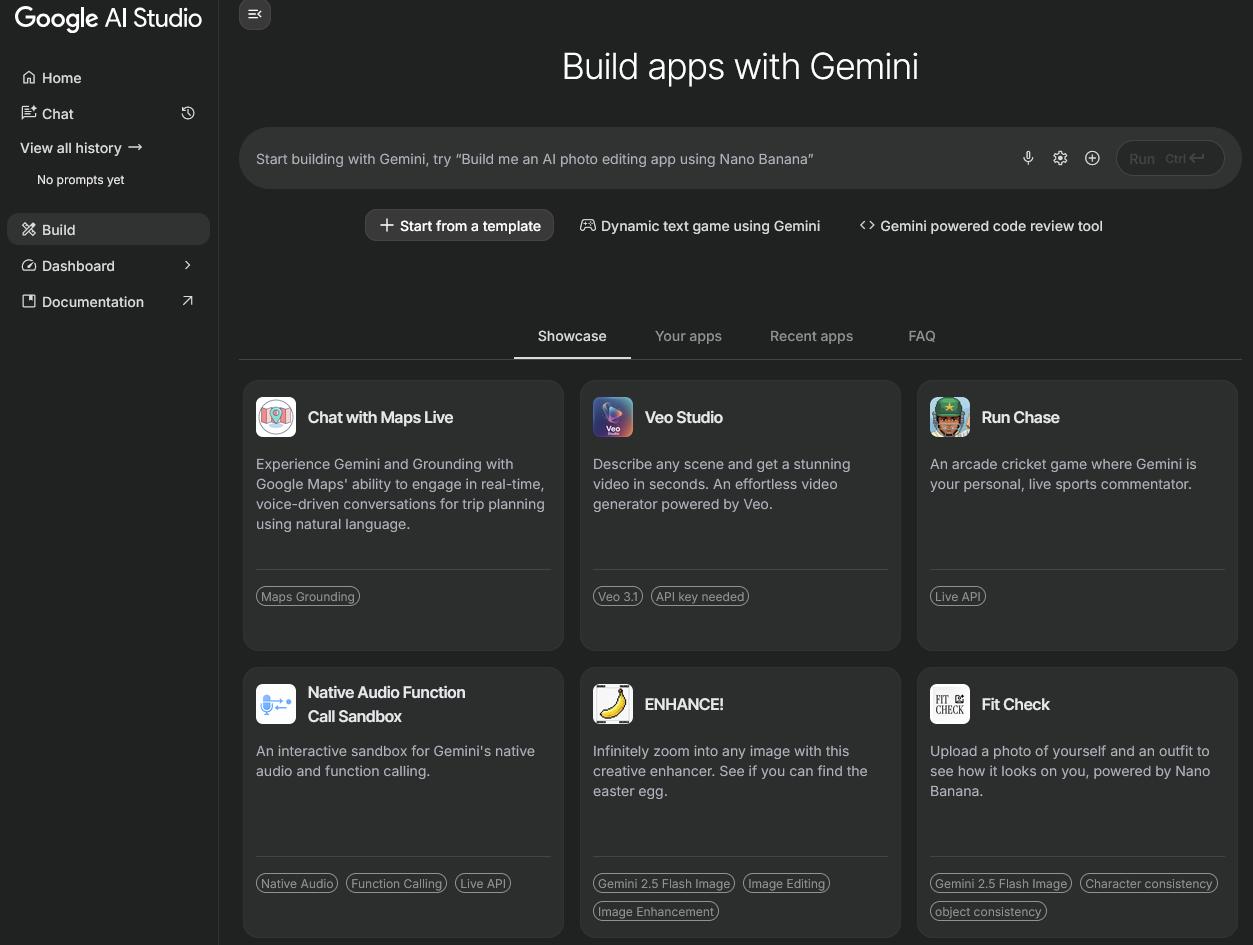The width and height of the screenshot is (1253, 945).
Task: Click the Image Editing tag
Action: point(786,884)
